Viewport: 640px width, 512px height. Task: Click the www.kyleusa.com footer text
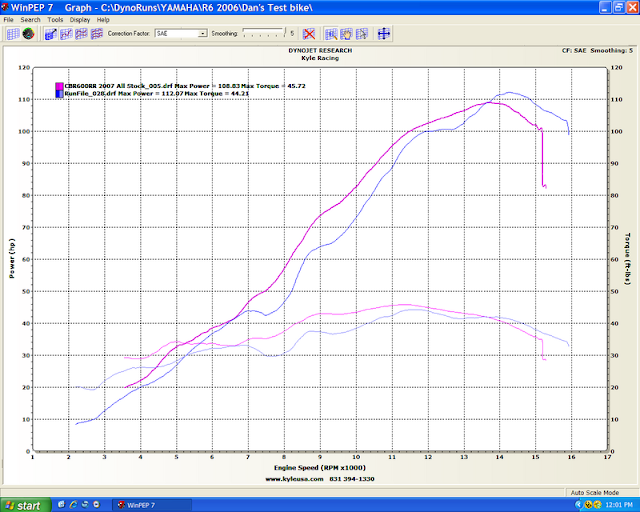pos(294,479)
